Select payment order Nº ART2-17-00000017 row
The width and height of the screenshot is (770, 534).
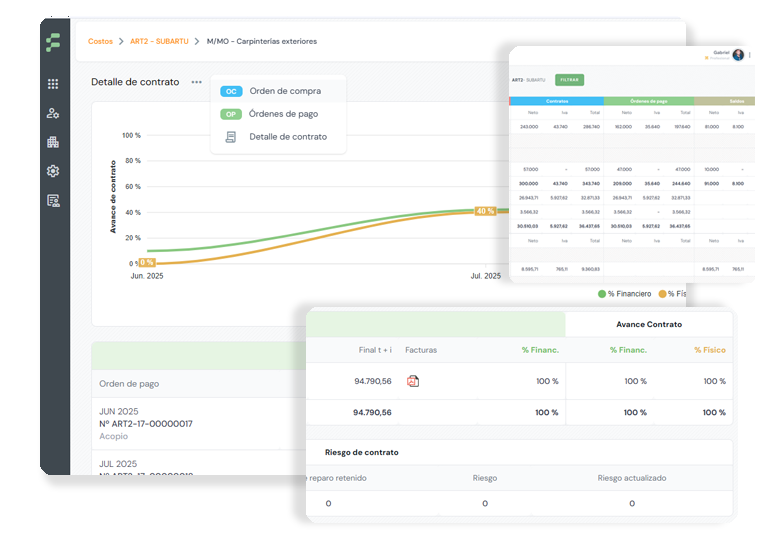pos(146,423)
